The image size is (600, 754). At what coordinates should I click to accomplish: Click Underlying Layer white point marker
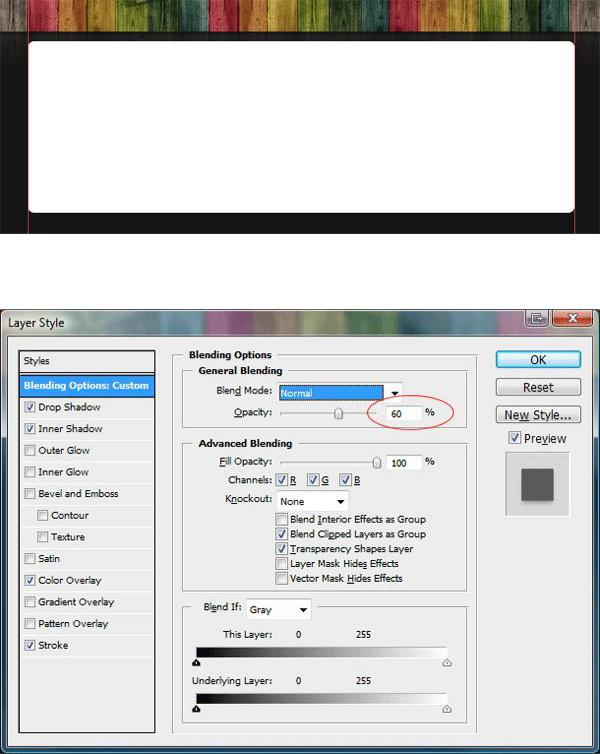pyautogui.click(x=447, y=709)
